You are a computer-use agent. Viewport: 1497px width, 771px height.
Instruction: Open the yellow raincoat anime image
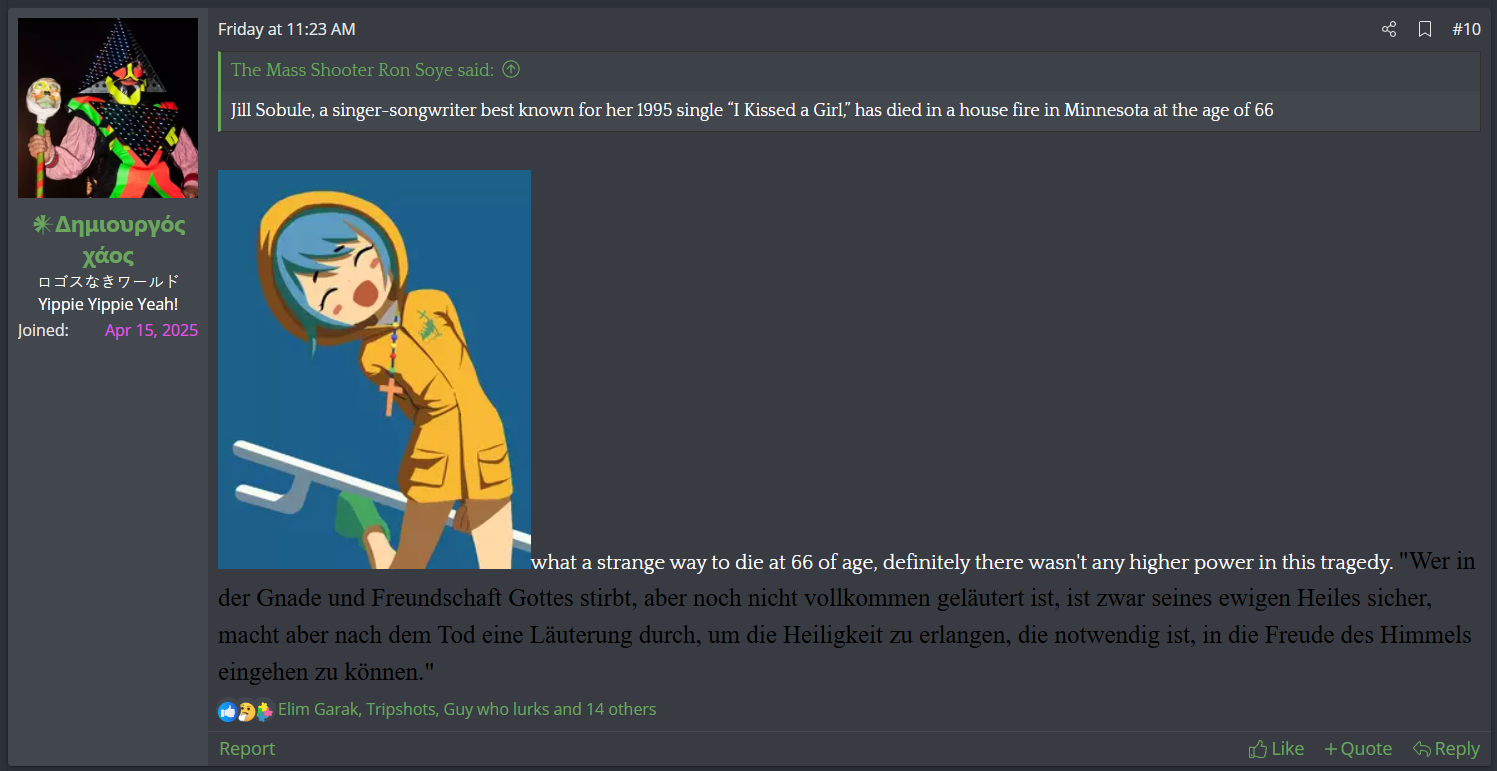374,369
